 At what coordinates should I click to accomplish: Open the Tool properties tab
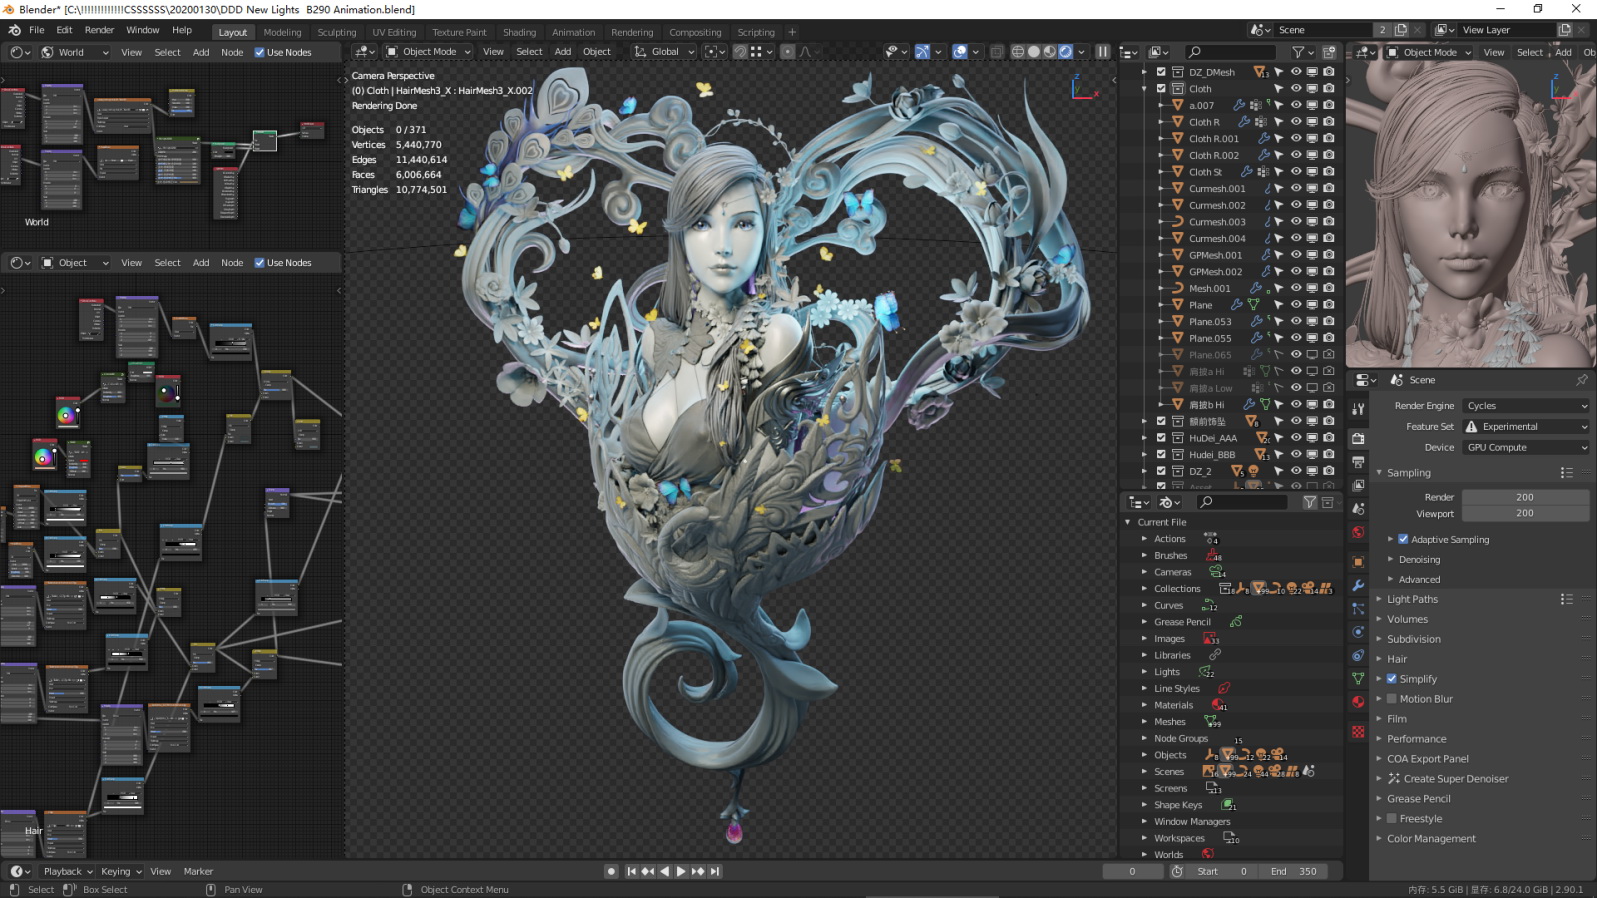tap(1358, 409)
